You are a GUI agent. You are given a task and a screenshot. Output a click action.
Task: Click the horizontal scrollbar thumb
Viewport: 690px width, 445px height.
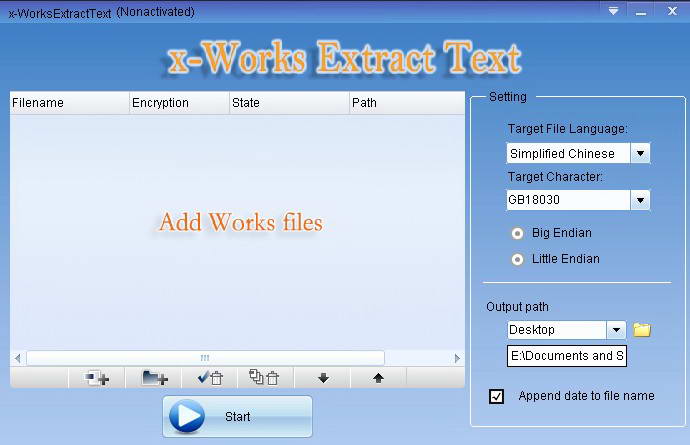pos(205,358)
